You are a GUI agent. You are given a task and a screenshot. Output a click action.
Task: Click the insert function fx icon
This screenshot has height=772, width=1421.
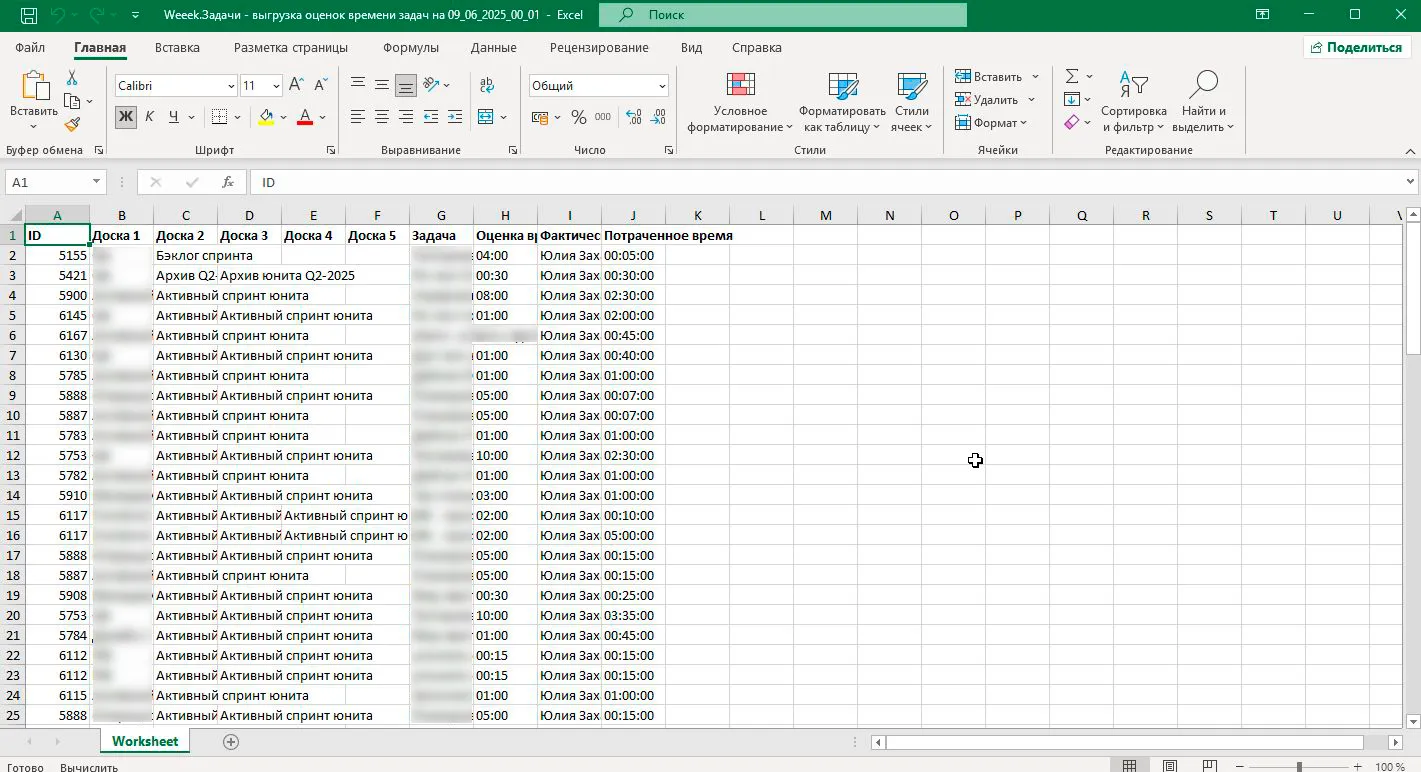tap(228, 182)
